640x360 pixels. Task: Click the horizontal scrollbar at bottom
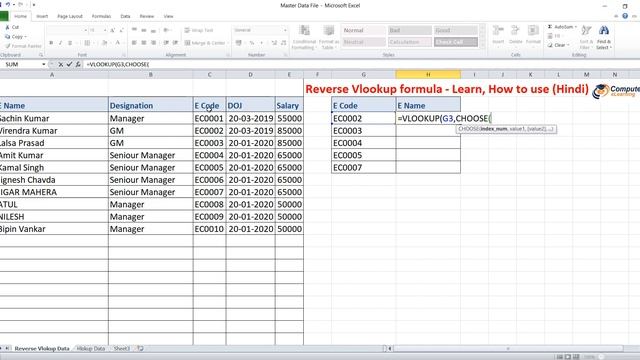coord(508,349)
